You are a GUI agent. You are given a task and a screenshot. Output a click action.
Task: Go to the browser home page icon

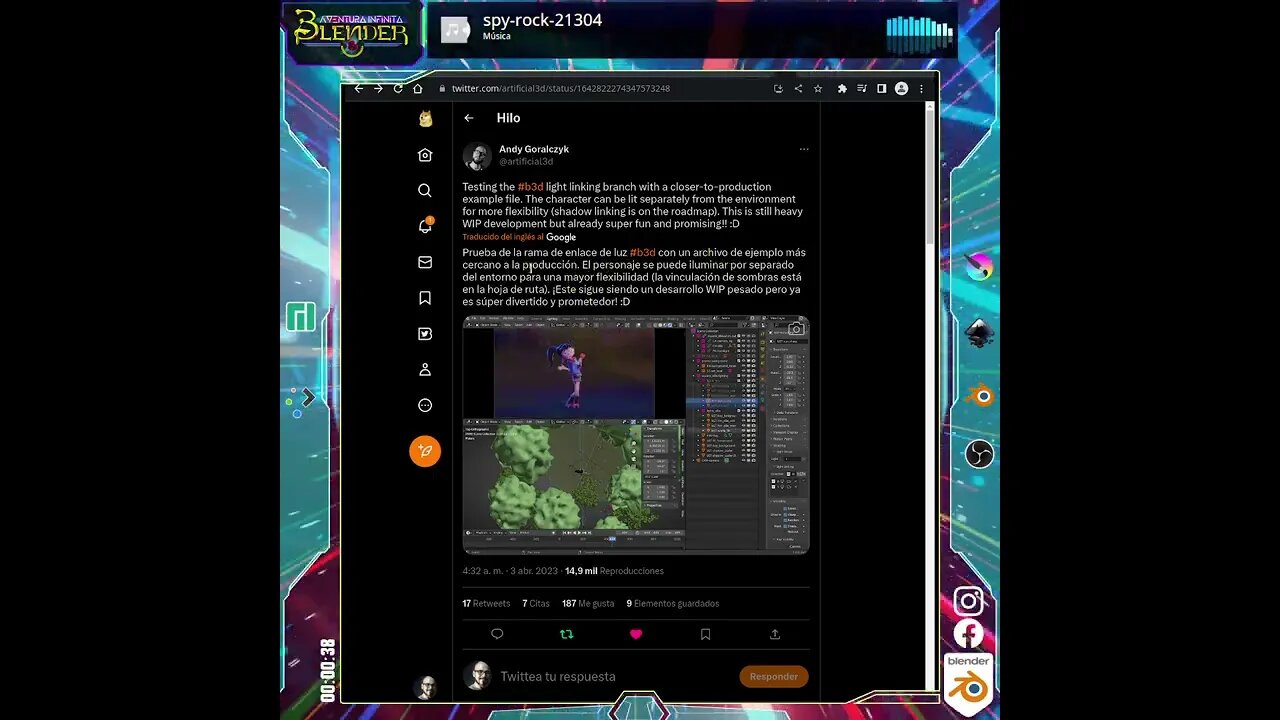point(417,88)
